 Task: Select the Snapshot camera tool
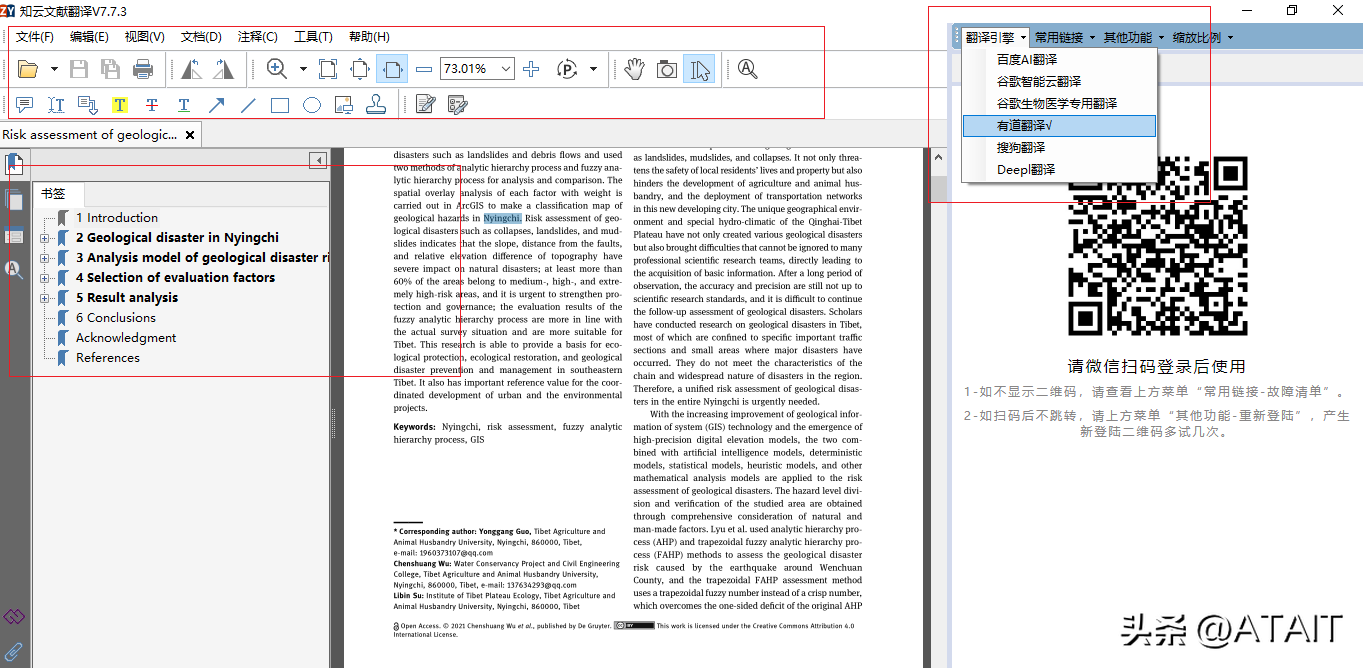click(x=667, y=69)
